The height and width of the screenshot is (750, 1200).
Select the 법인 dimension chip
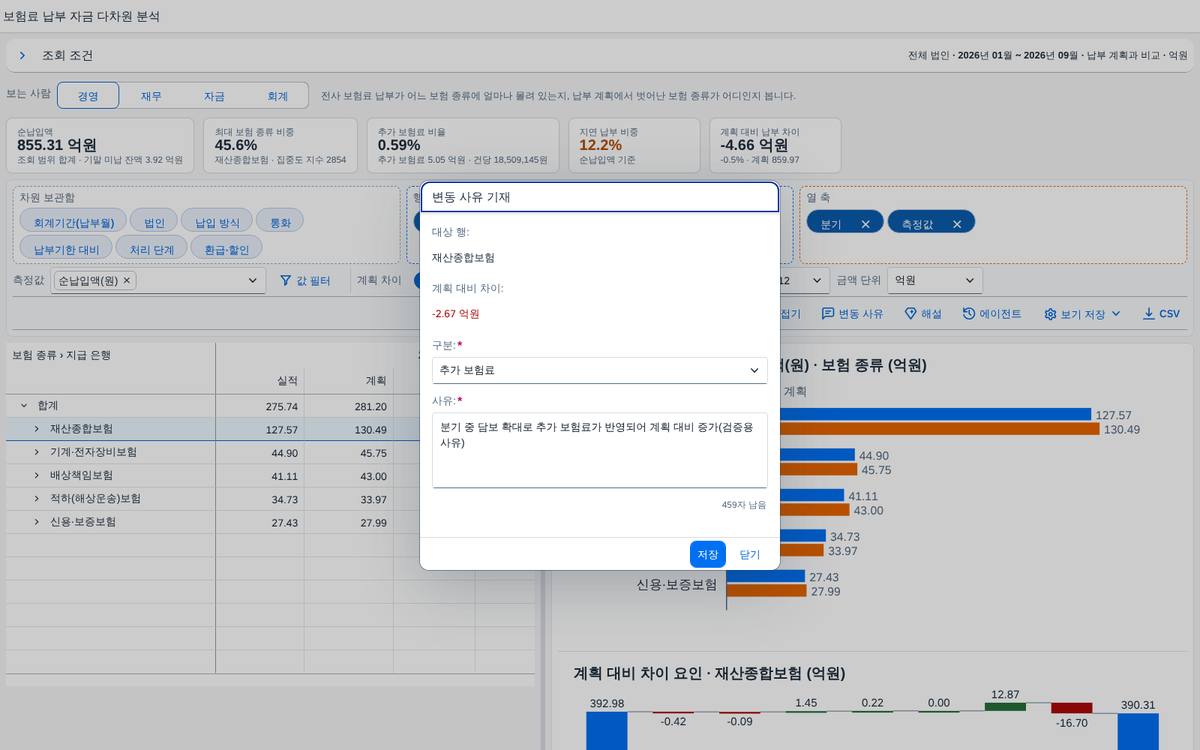coord(155,222)
